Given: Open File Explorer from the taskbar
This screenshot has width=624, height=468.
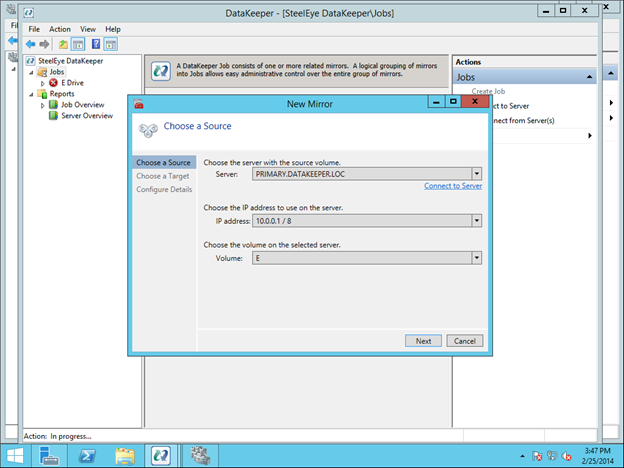Looking at the screenshot, I should (x=124, y=455).
